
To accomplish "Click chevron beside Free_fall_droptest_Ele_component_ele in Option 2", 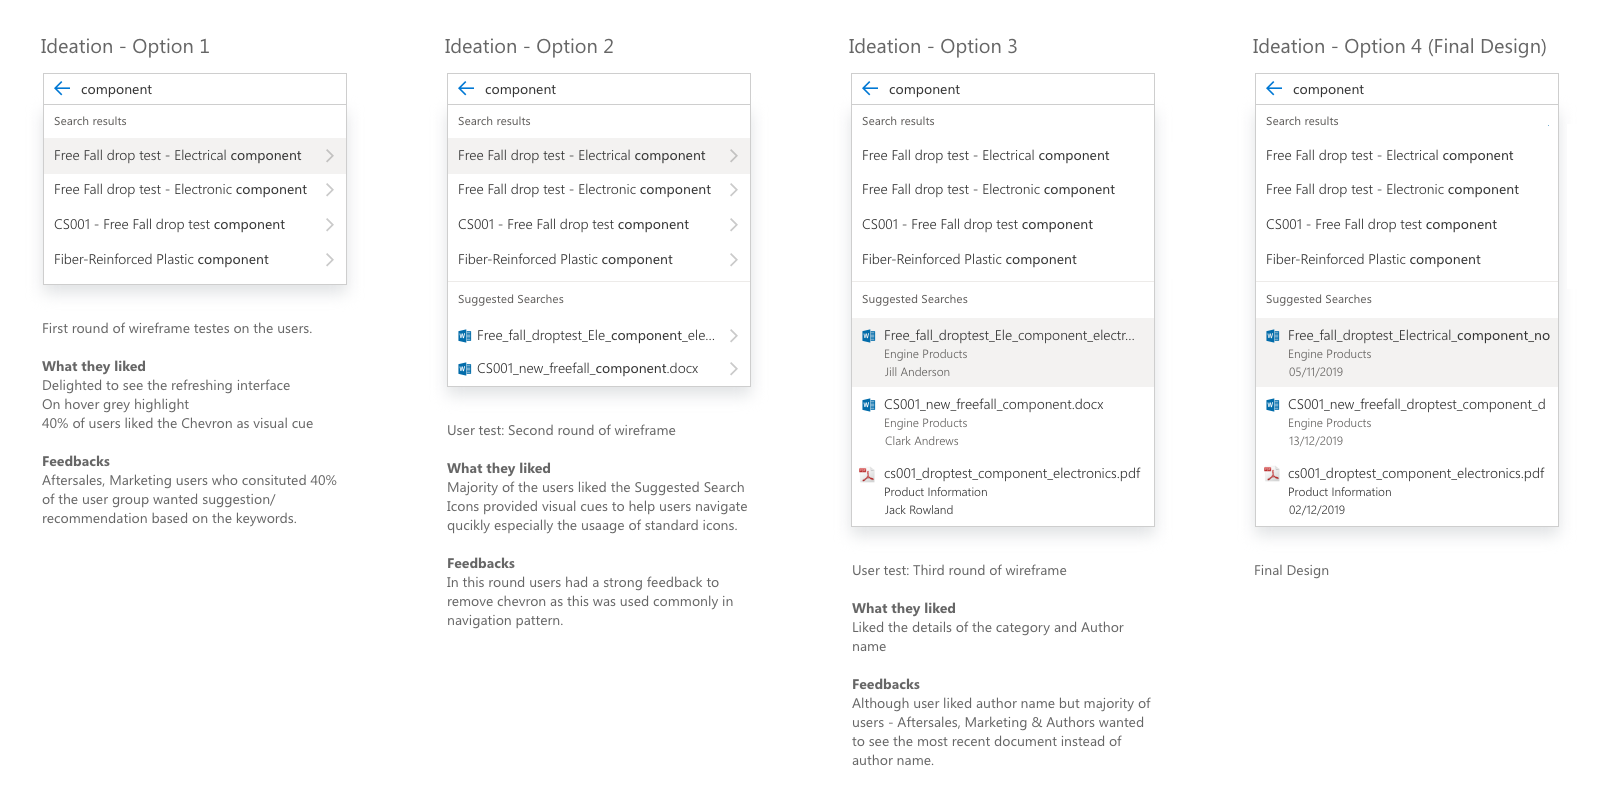I will coord(734,336).
